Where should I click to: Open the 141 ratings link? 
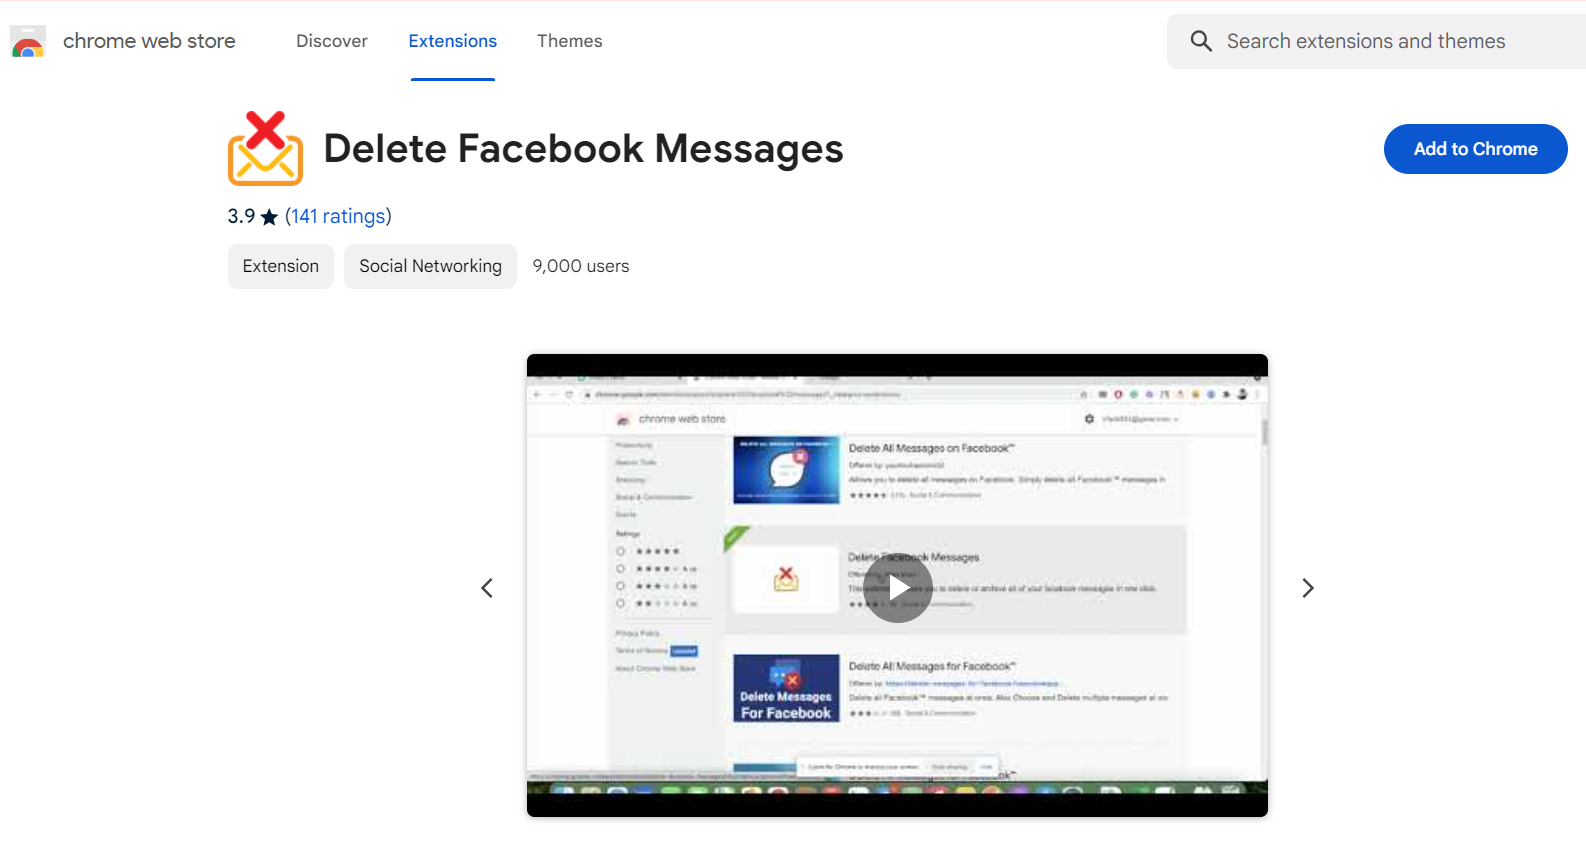coord(338,216)
